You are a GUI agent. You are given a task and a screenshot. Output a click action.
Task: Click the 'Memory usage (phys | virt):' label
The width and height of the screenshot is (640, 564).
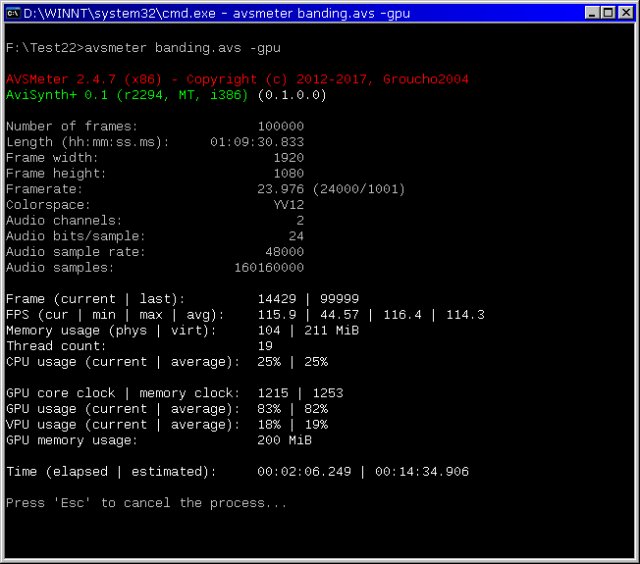[111, 331]
